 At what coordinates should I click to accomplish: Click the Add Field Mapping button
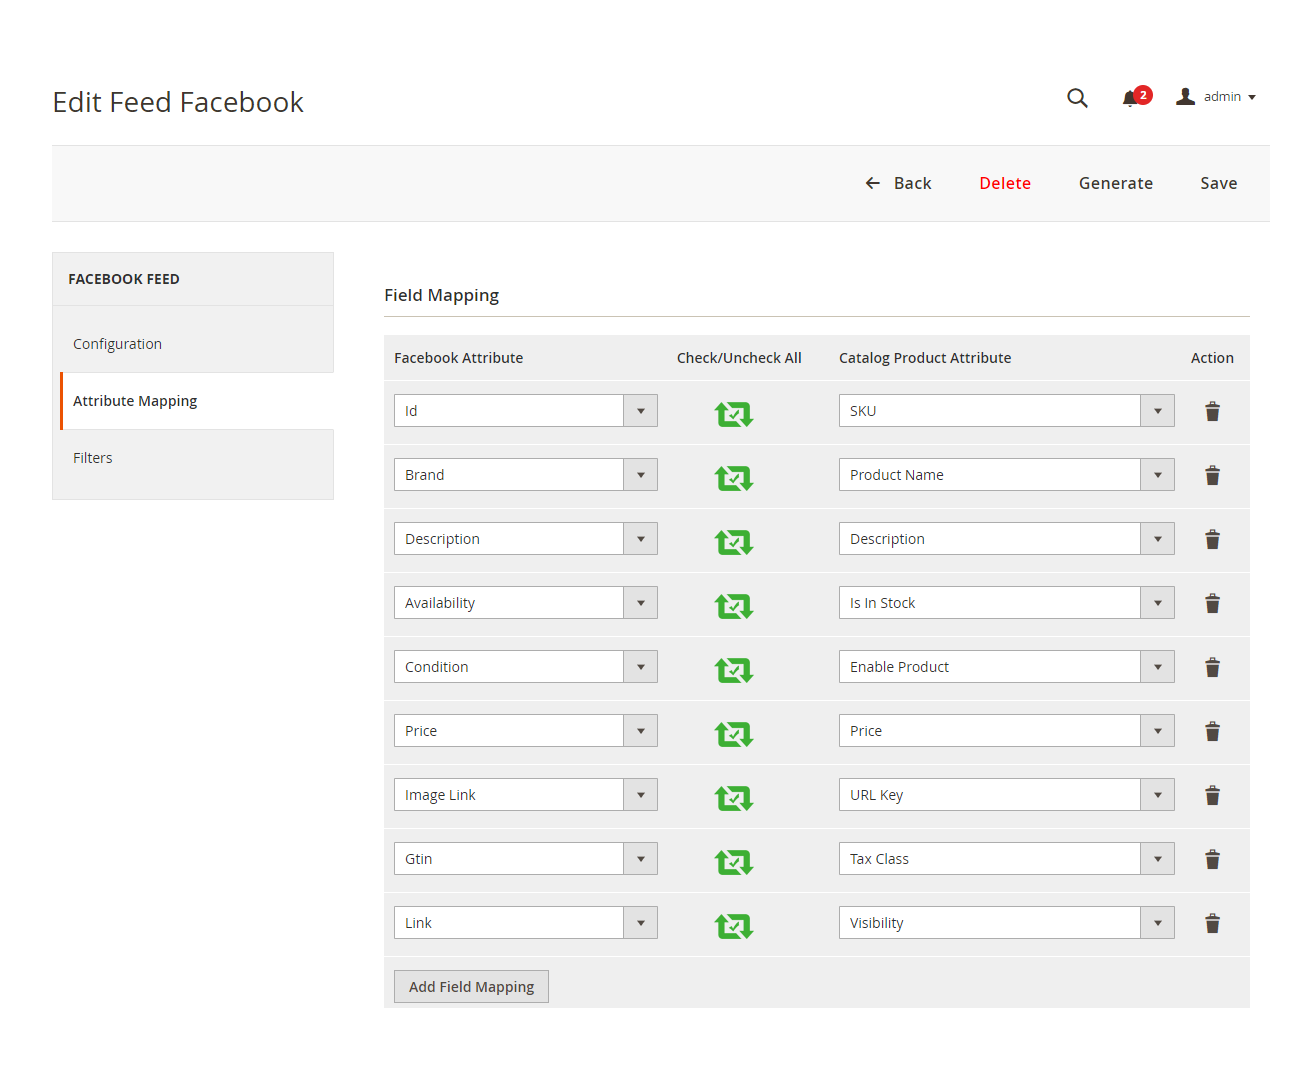point(471,987)
